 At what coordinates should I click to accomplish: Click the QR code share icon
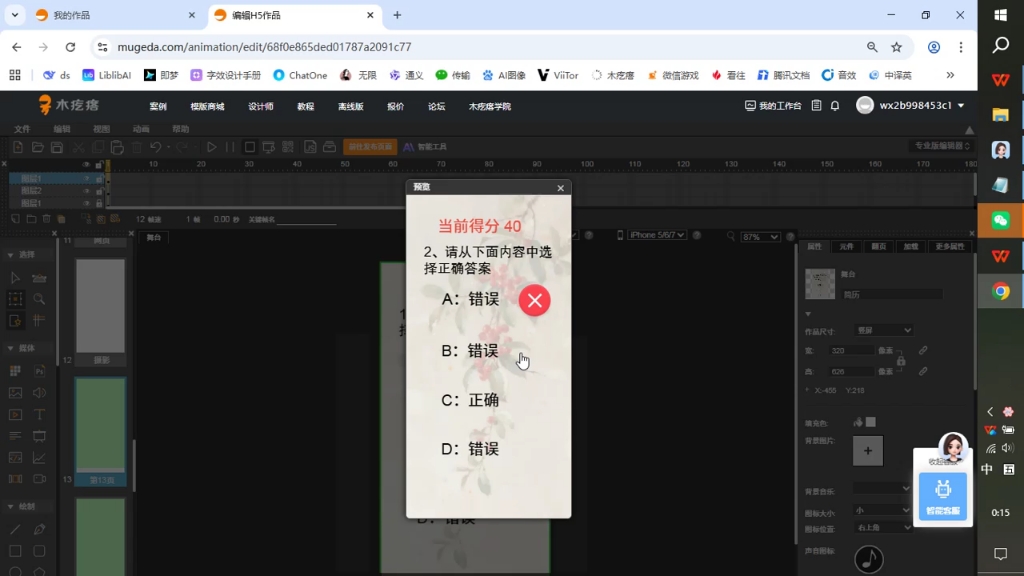tap(288, 147)
